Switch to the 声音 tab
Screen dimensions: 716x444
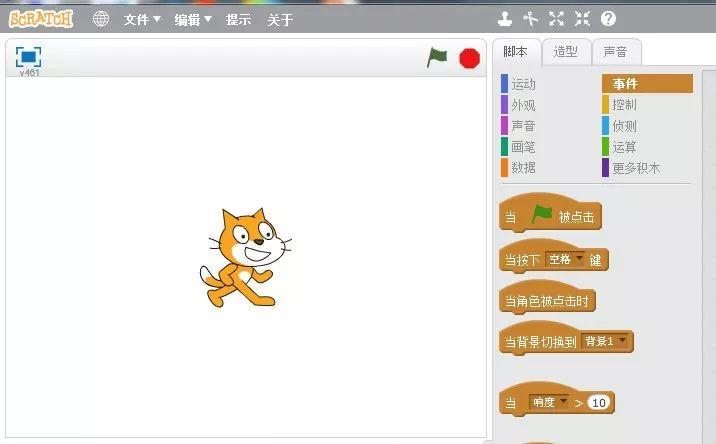click(616, 52)
